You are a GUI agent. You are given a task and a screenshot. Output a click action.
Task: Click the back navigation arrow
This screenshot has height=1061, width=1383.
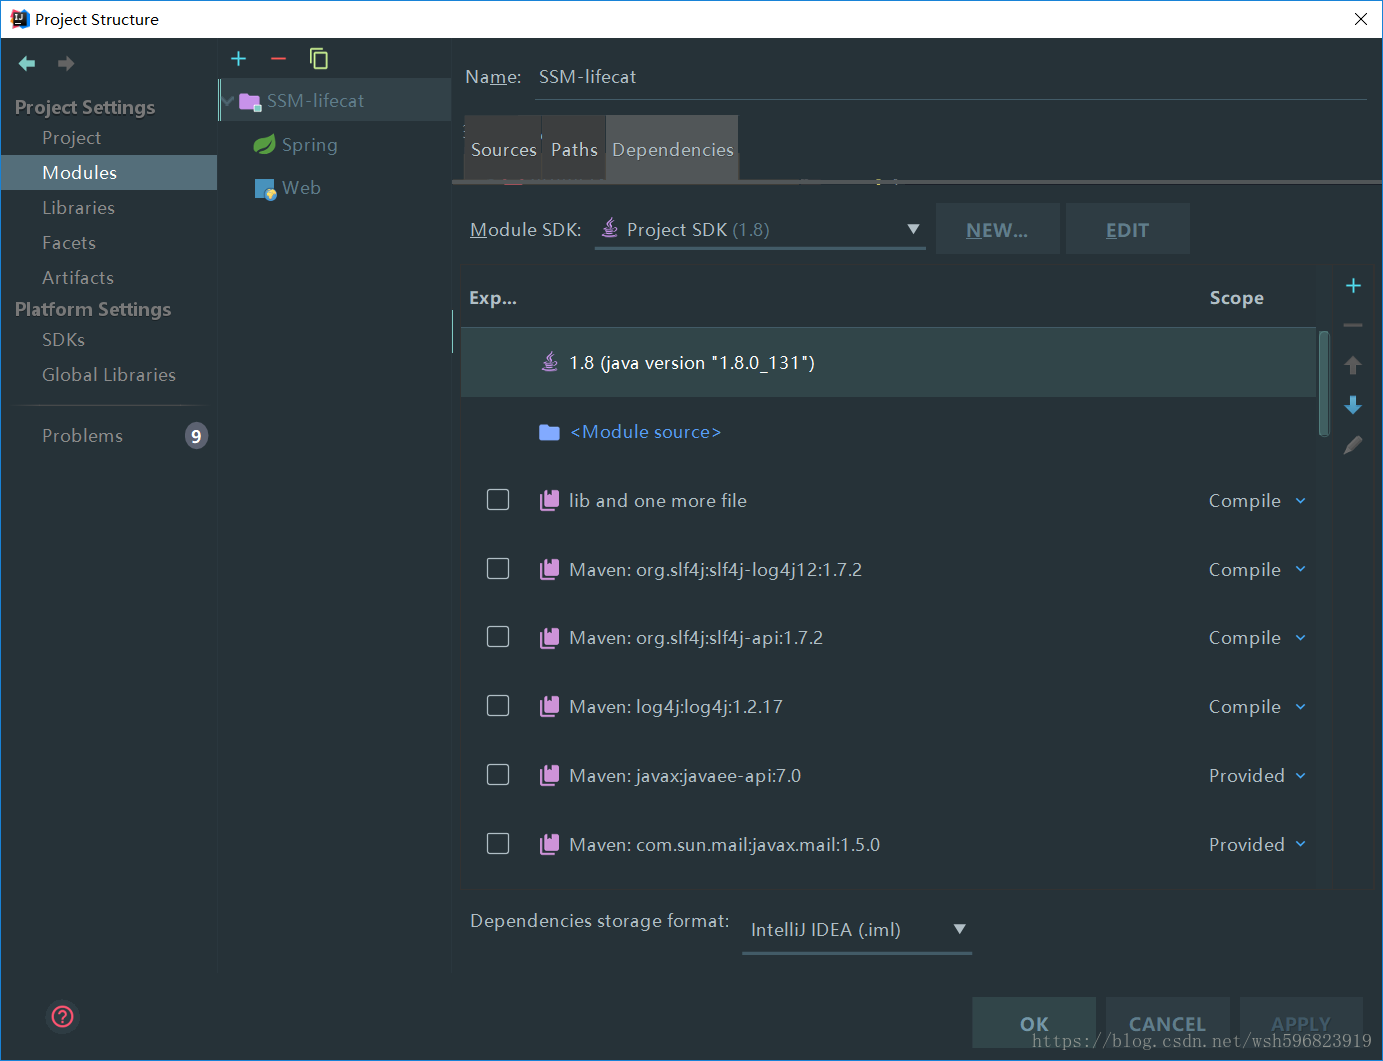coord(27,64)
